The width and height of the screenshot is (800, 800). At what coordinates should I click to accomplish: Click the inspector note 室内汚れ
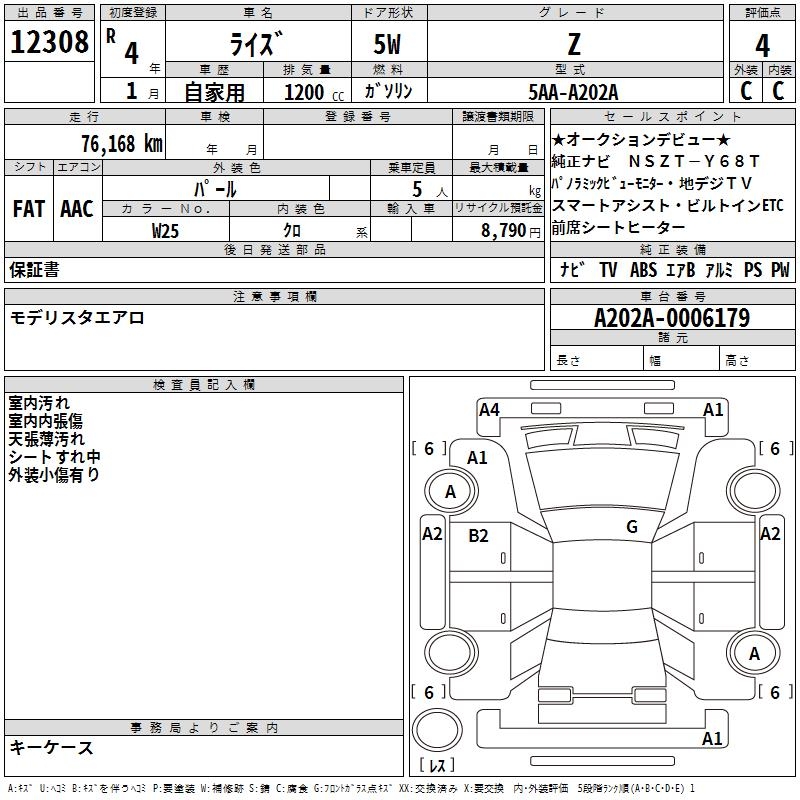[x=39, y=403]
